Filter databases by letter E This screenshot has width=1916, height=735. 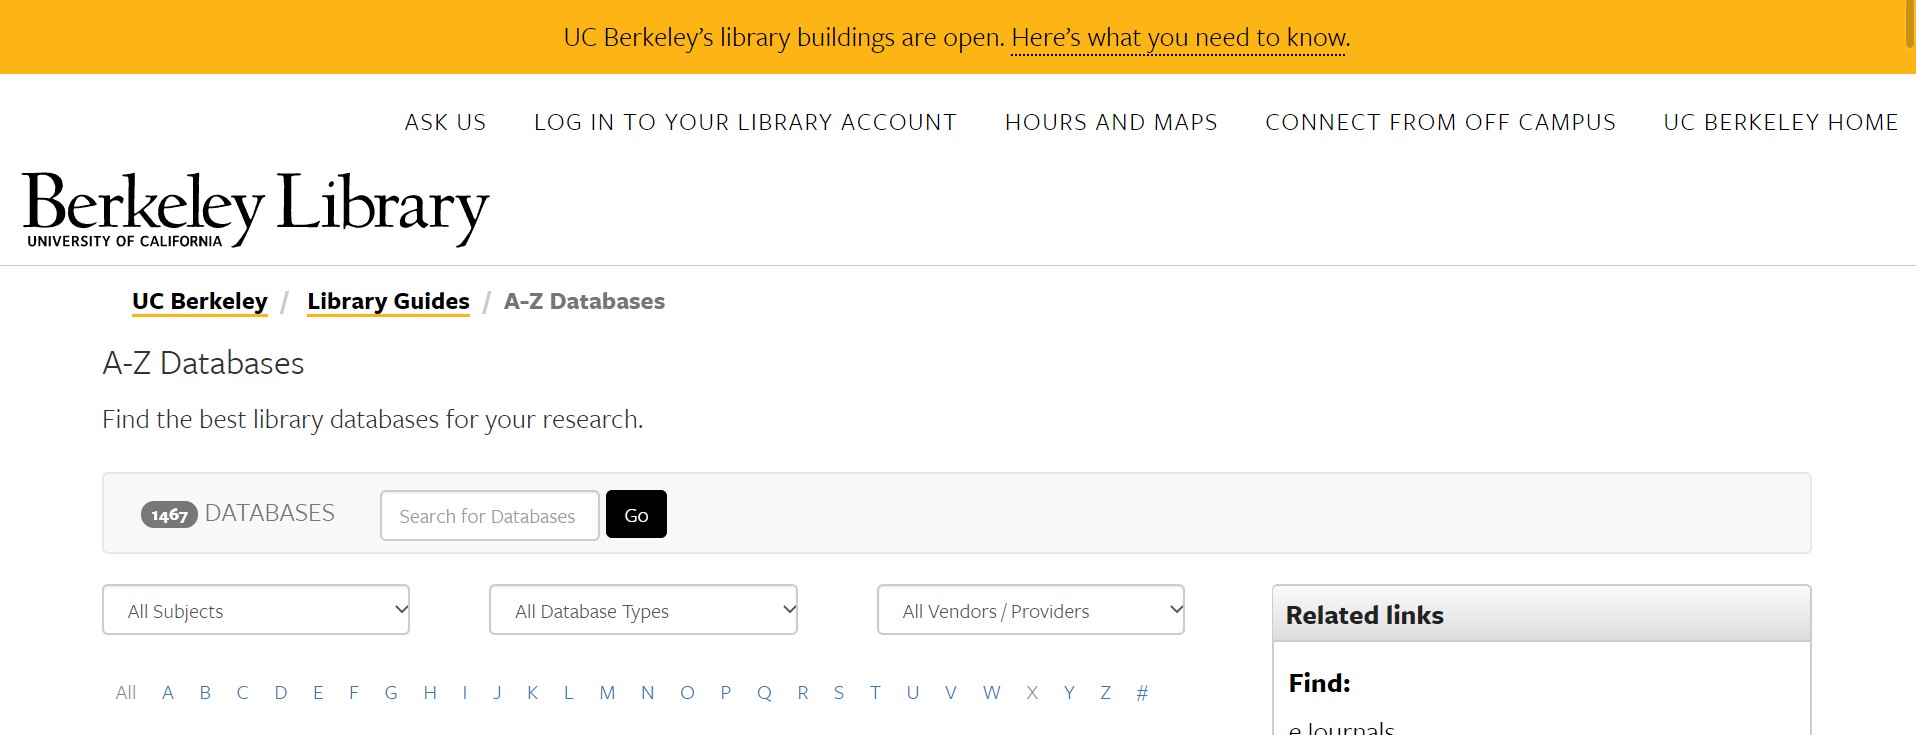pos(318,692)
